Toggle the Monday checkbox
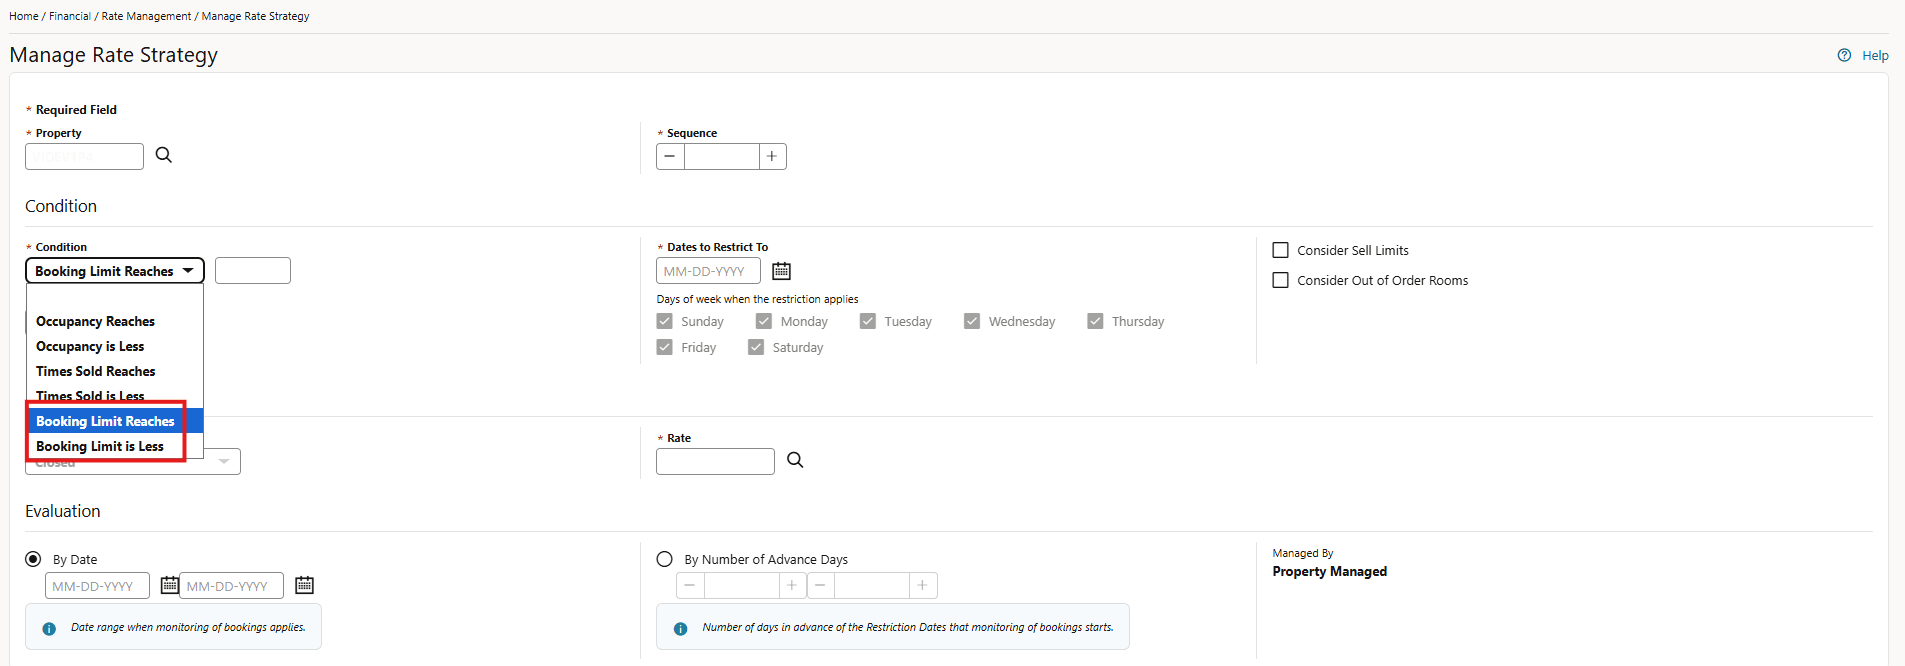The height and width of the screenshot is (666, 1905). coord(764,321)
